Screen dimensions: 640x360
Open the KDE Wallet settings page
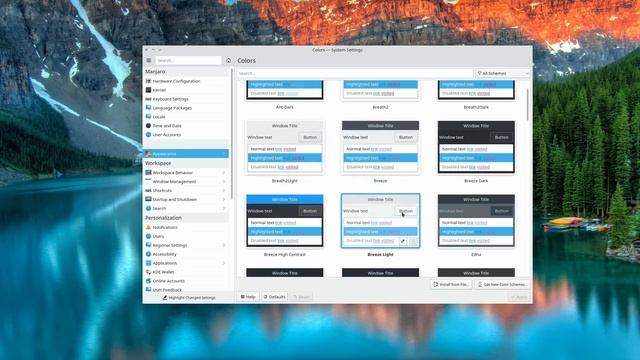coord(186,272)
